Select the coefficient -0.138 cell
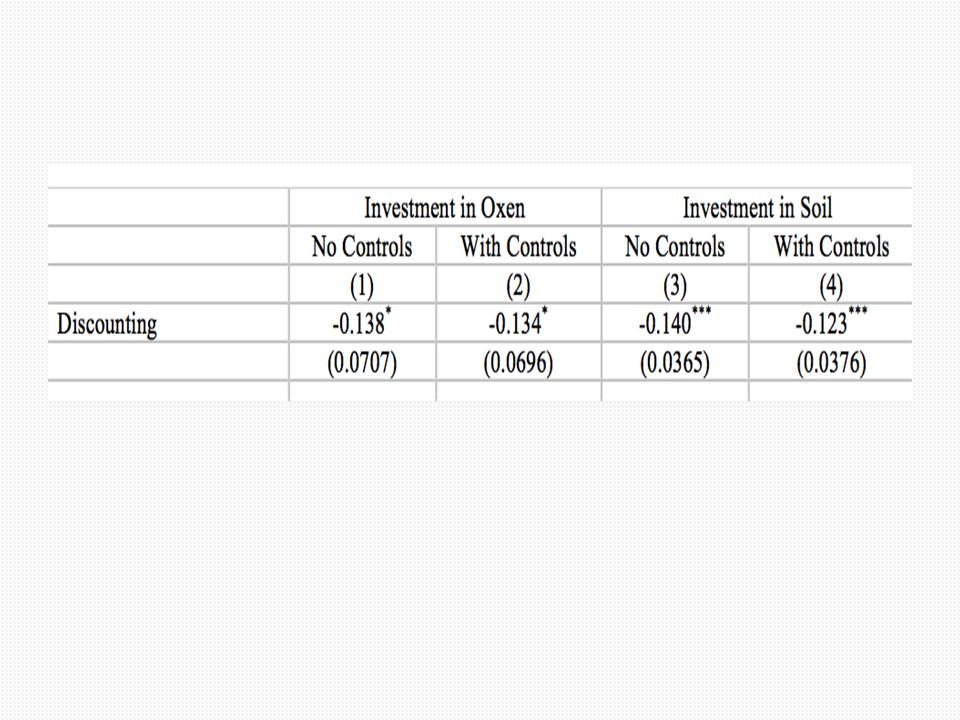The width and height of the screenshot is (960, 720). point(362,323)
